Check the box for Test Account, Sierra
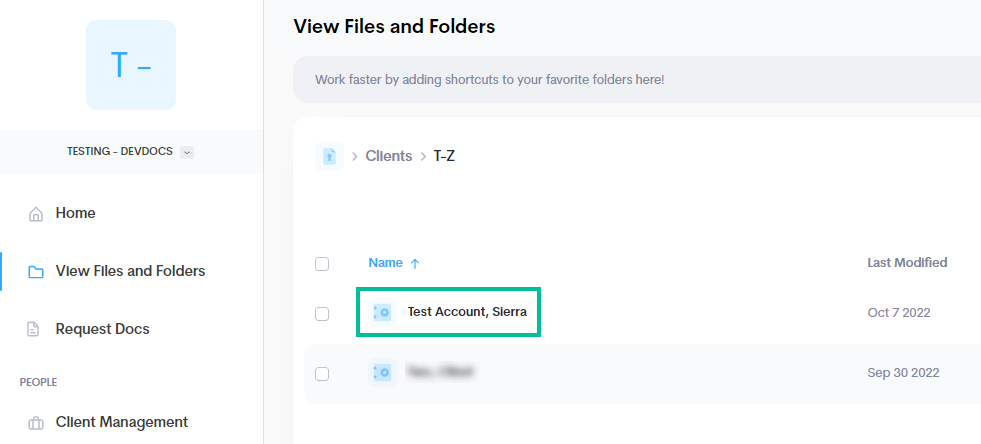The height and width of the screenshot is (444, 981). click(322, 313)
